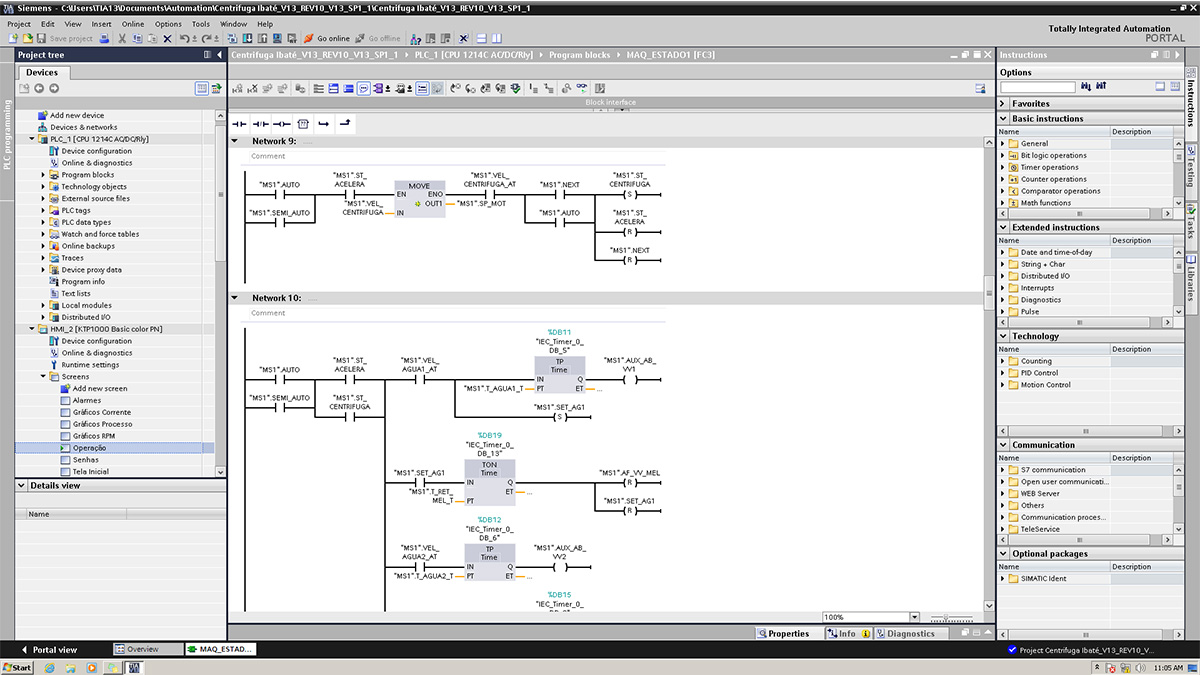The height and width of the screenshot is (675, 1200).
Task: Insert an output coil from favorites
Action: tap(281, 124)
